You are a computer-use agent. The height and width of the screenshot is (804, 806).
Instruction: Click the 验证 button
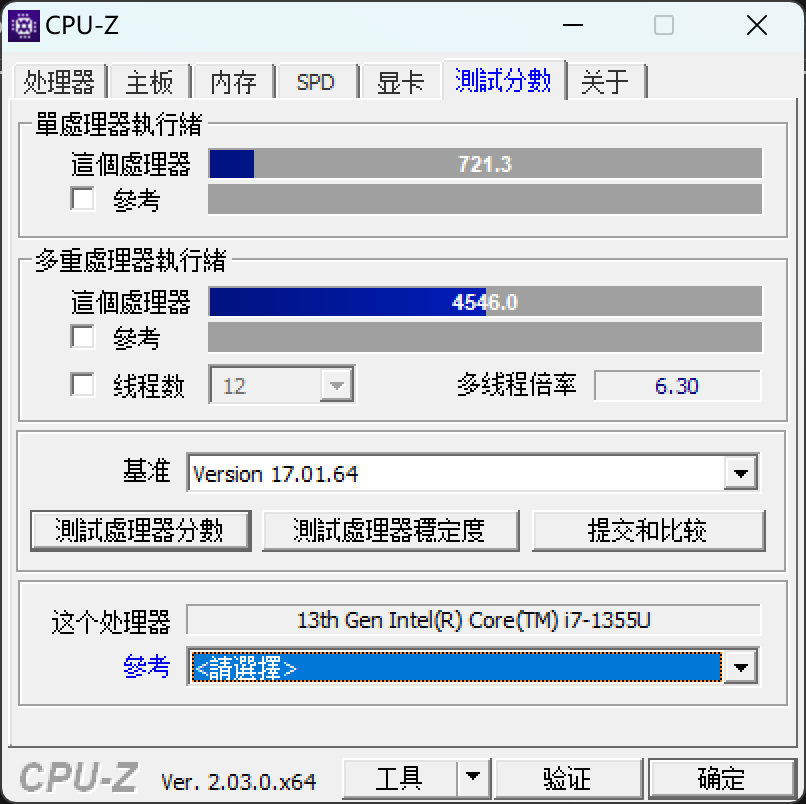(568, 778)
